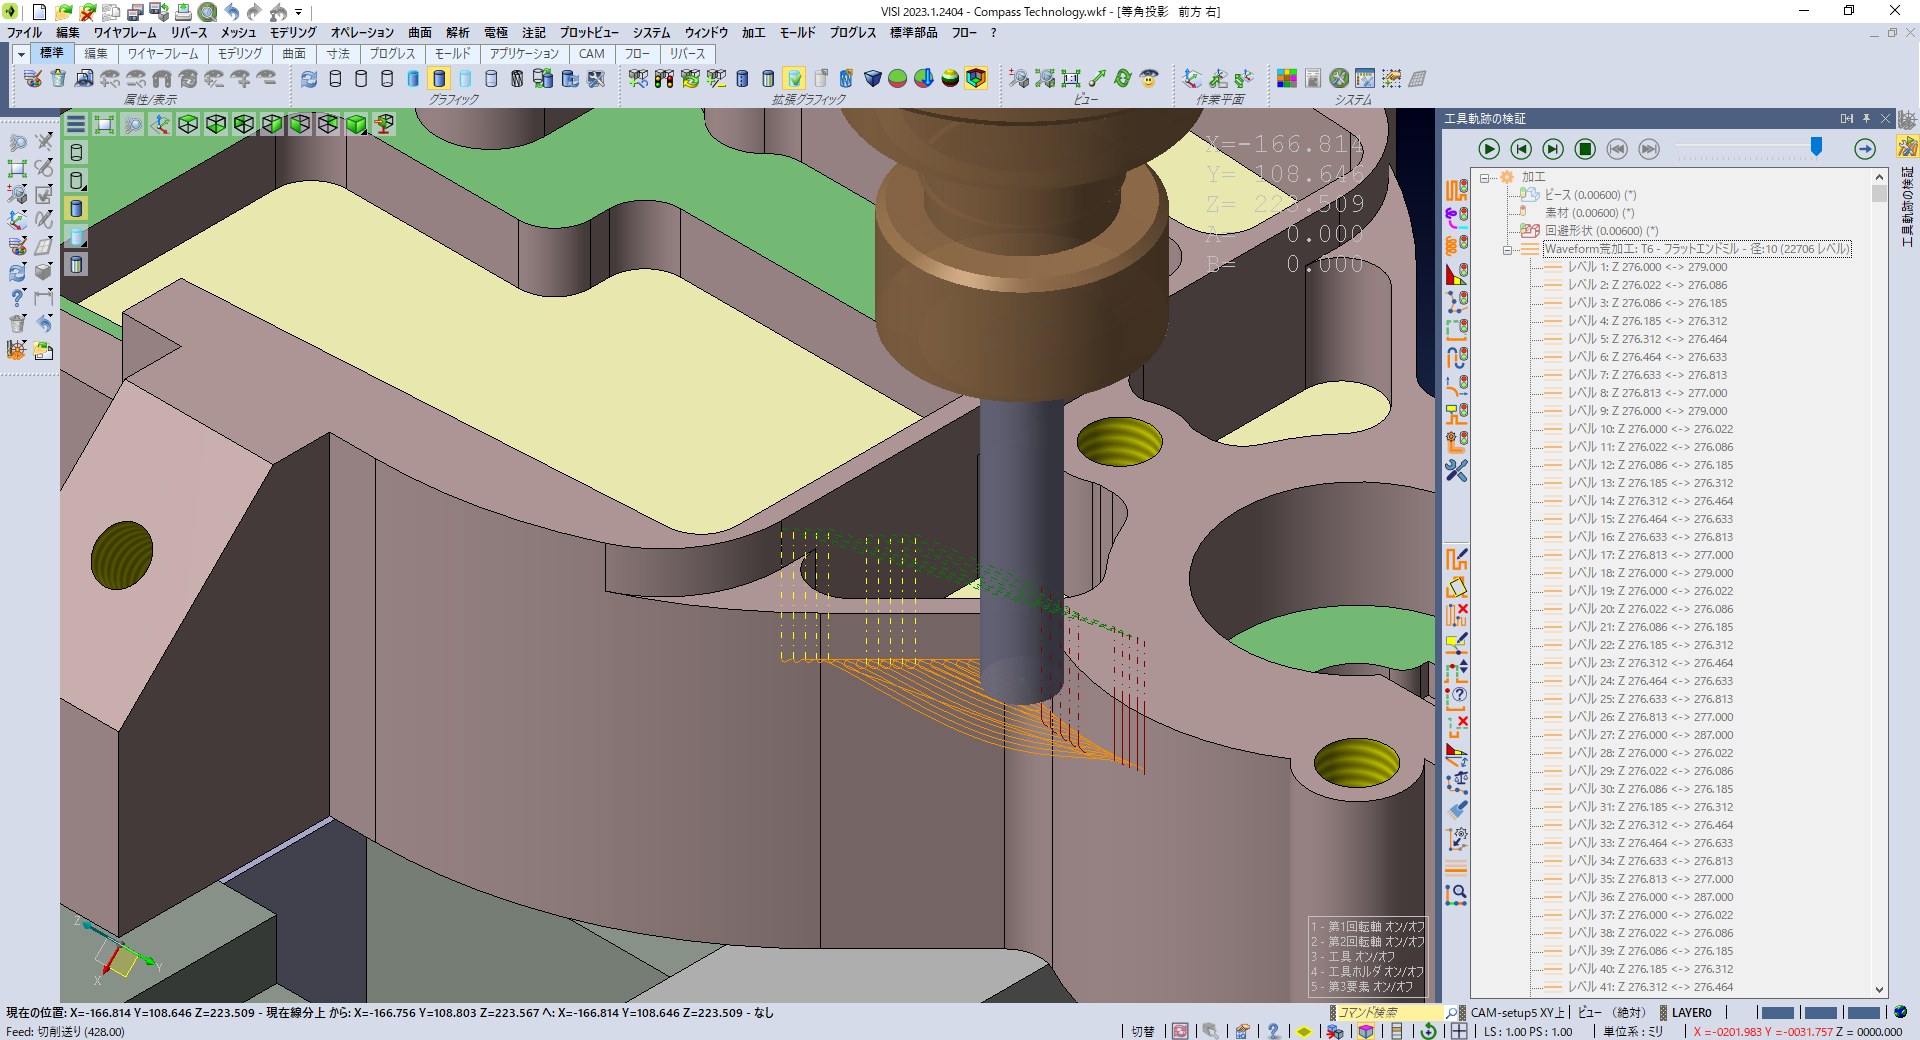Click the highlighted cylinder icon in viewport sidebar
Viewport: 1920px width, 1040px height.
tap(76, 208)
